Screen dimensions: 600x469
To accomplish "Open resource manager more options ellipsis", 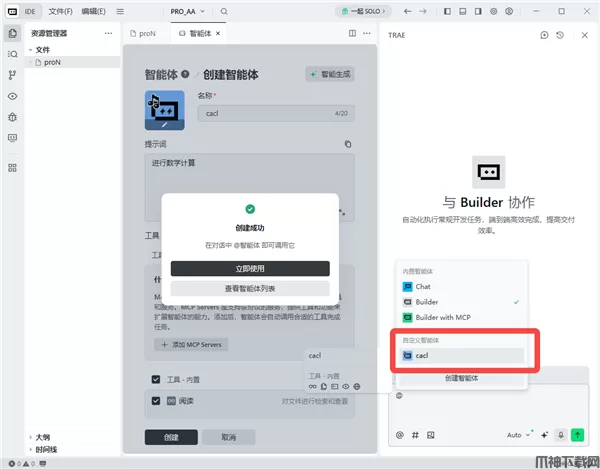I will [x=108, y=33].
